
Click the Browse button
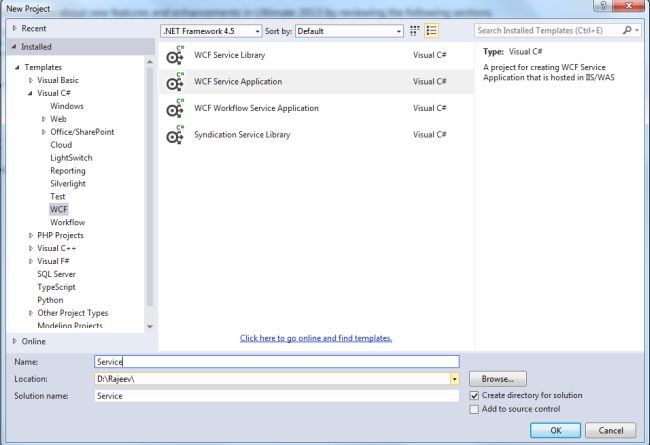tap(498, 379)
